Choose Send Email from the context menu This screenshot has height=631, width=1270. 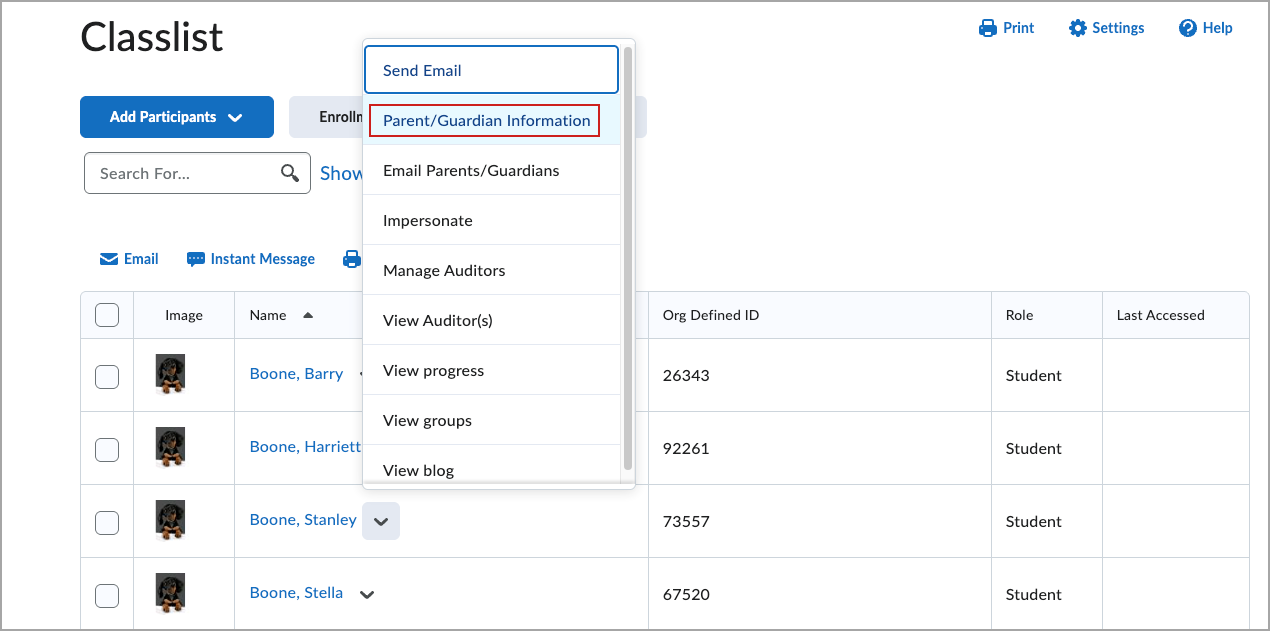pos(491,70)
